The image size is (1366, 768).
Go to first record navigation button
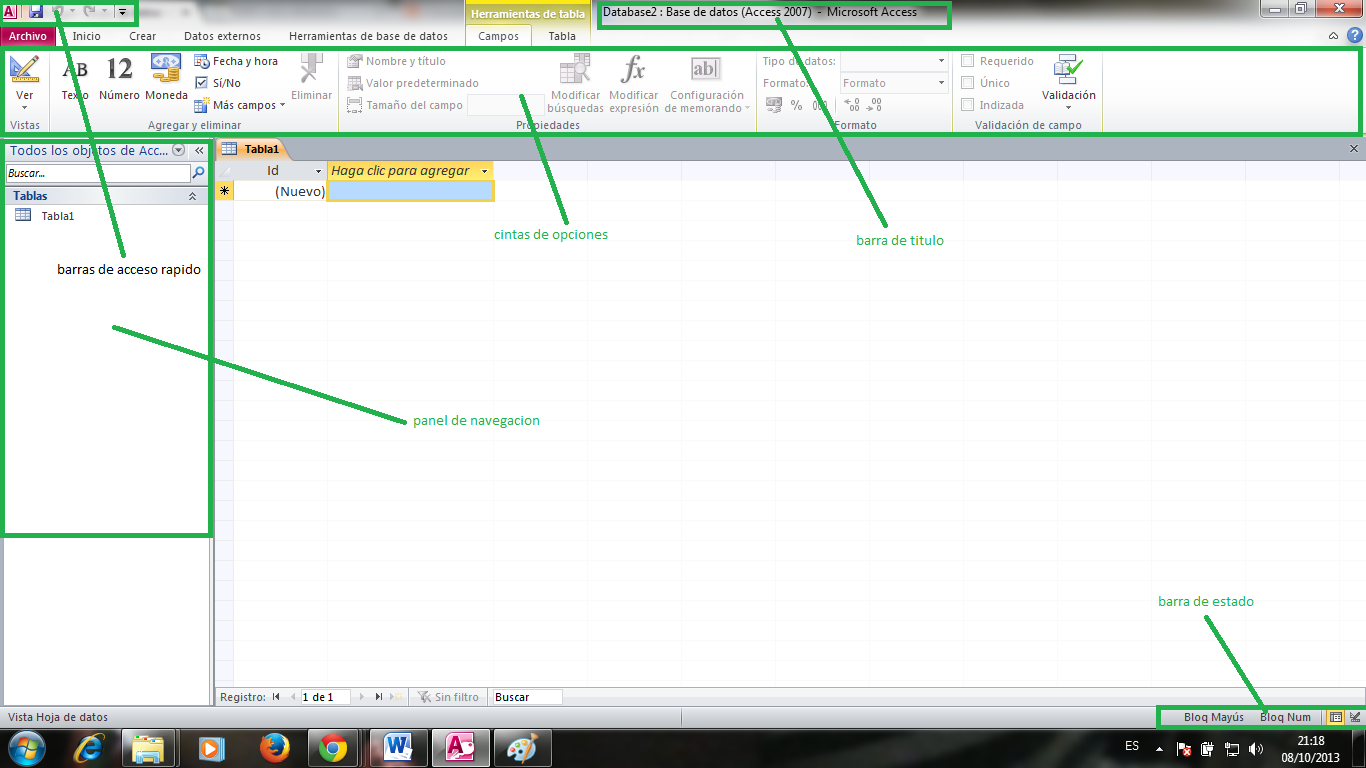(276, 697)
